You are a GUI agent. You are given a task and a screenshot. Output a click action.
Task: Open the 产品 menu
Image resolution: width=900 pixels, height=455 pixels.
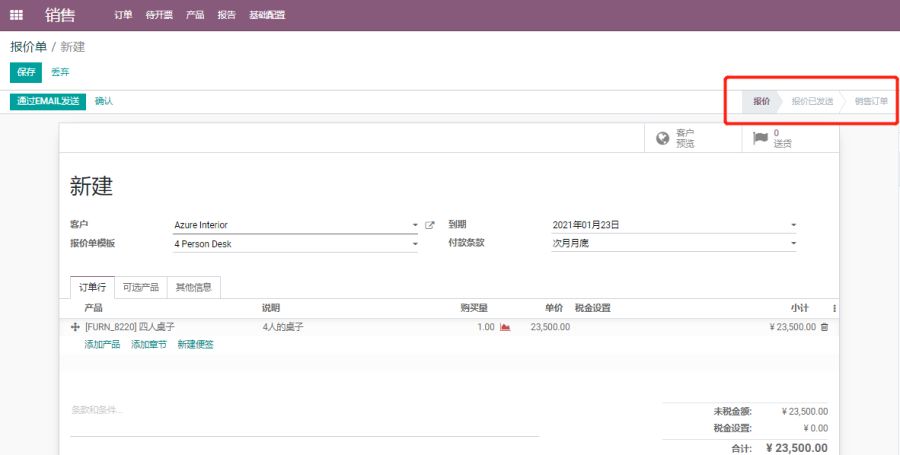point(195,15)
